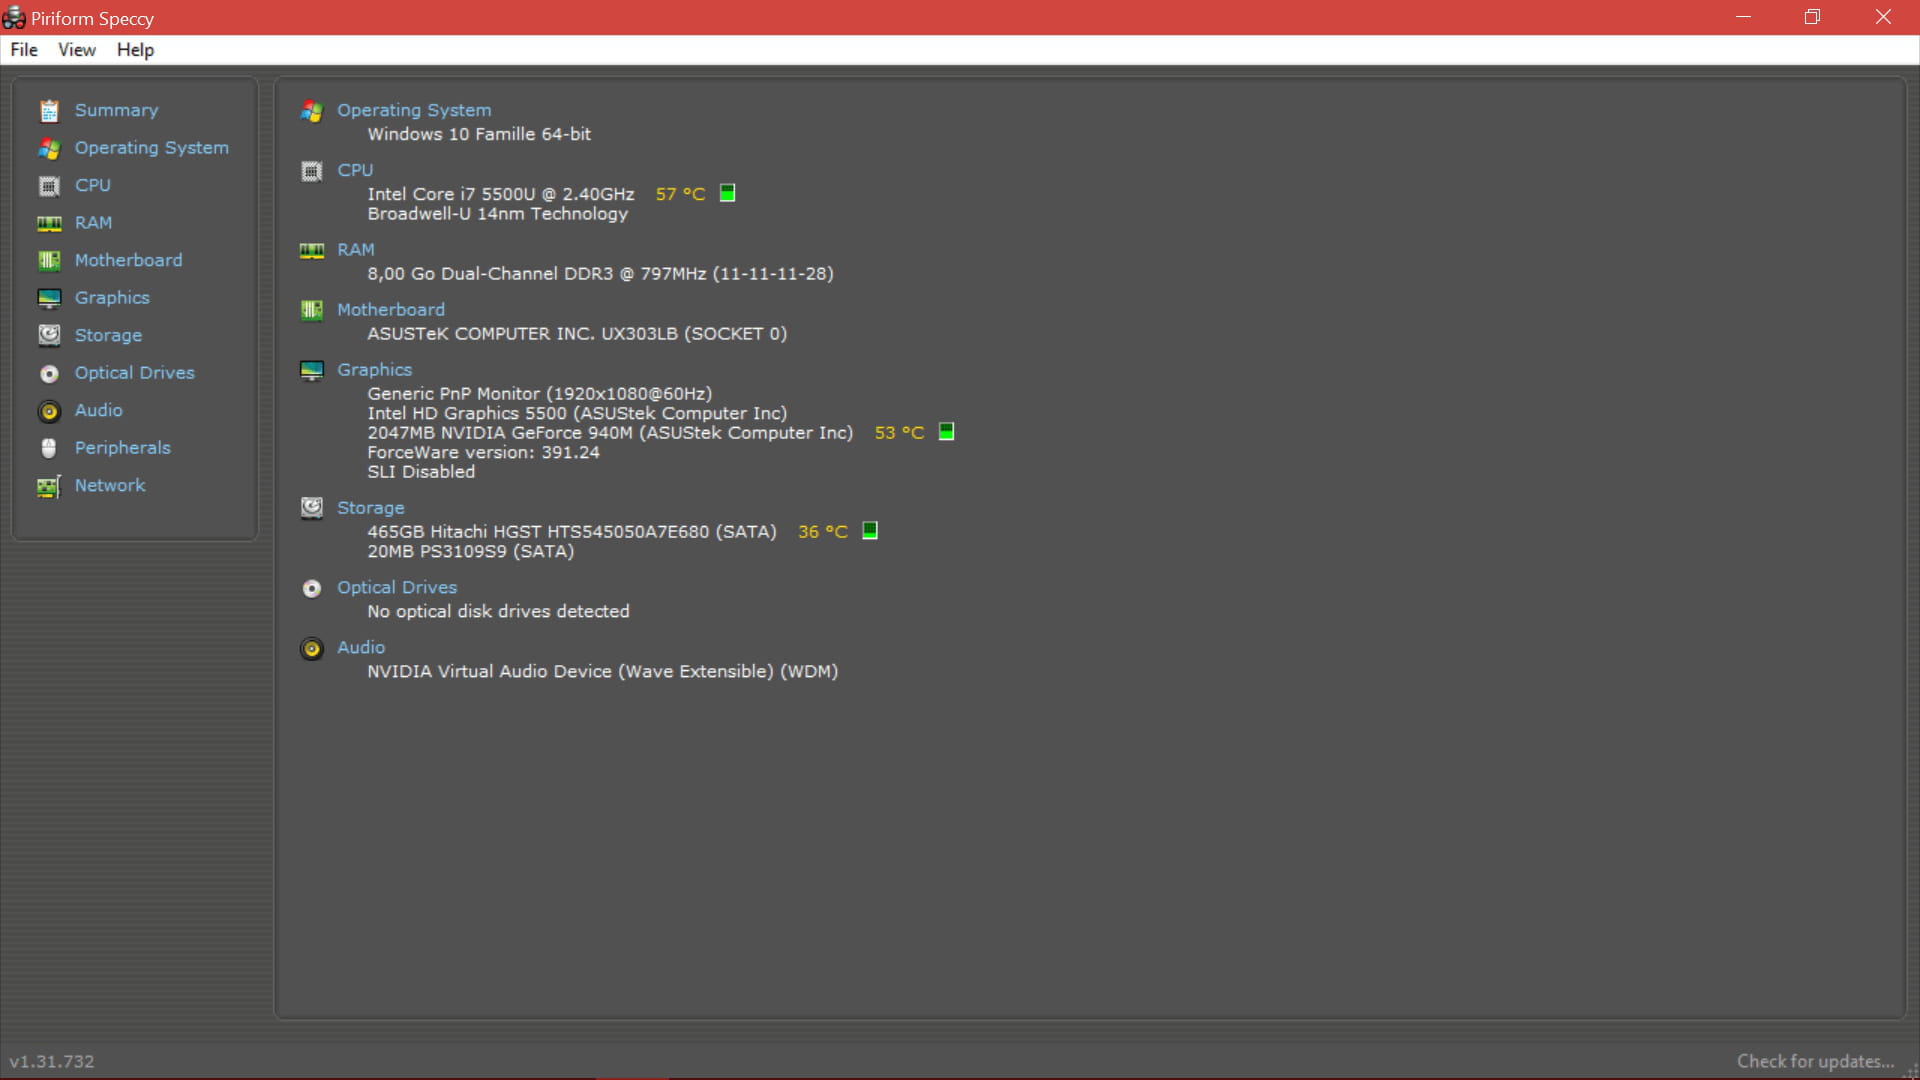The height and width of the screenshot is (1080, 1920).
Task: Click the Generic PnP Monitor line
Action: 540,394
